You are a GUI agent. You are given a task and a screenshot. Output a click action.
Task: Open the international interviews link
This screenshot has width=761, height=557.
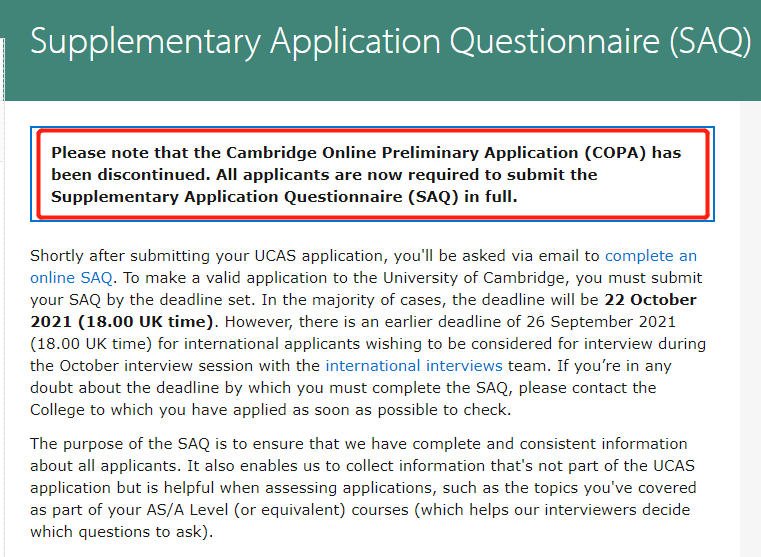point(414,365)
